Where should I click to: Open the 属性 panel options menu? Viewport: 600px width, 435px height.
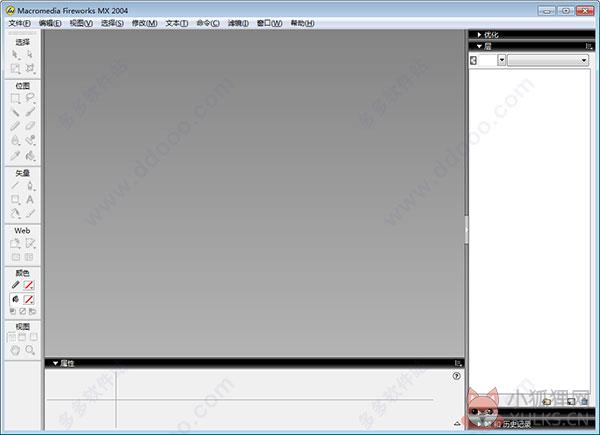(x=458, y=363)
